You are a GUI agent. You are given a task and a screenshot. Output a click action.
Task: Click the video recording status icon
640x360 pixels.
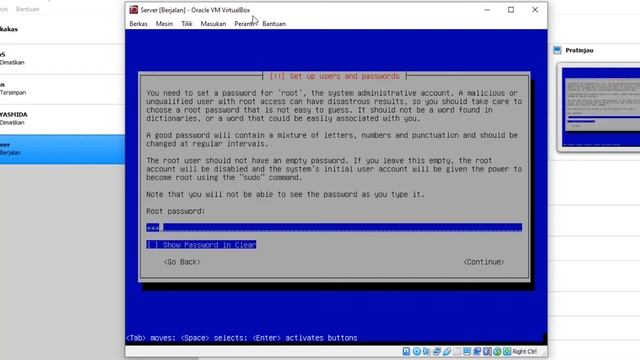click(x=477, y=351)
